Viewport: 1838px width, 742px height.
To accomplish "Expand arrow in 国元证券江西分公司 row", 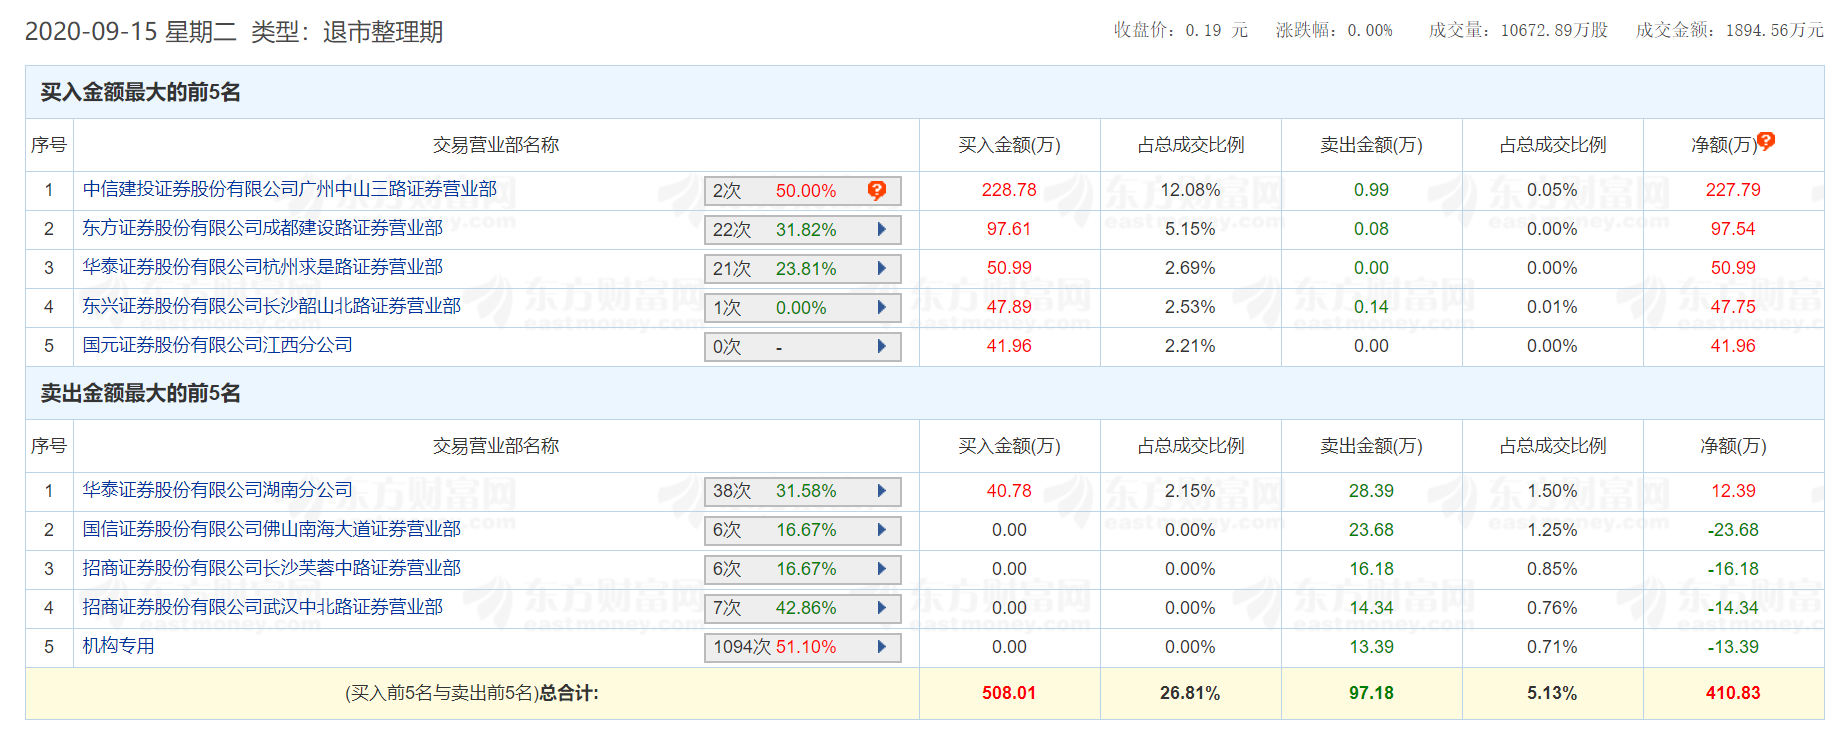I will pyautogui.click(x=882, y=346).
